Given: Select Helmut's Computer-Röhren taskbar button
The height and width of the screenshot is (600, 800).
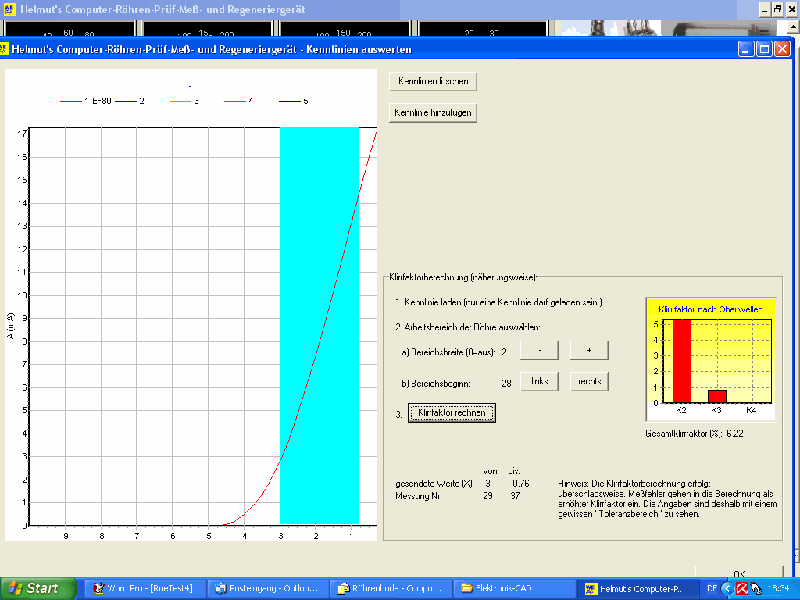Looking at the screenshot, I should point(639,588).
